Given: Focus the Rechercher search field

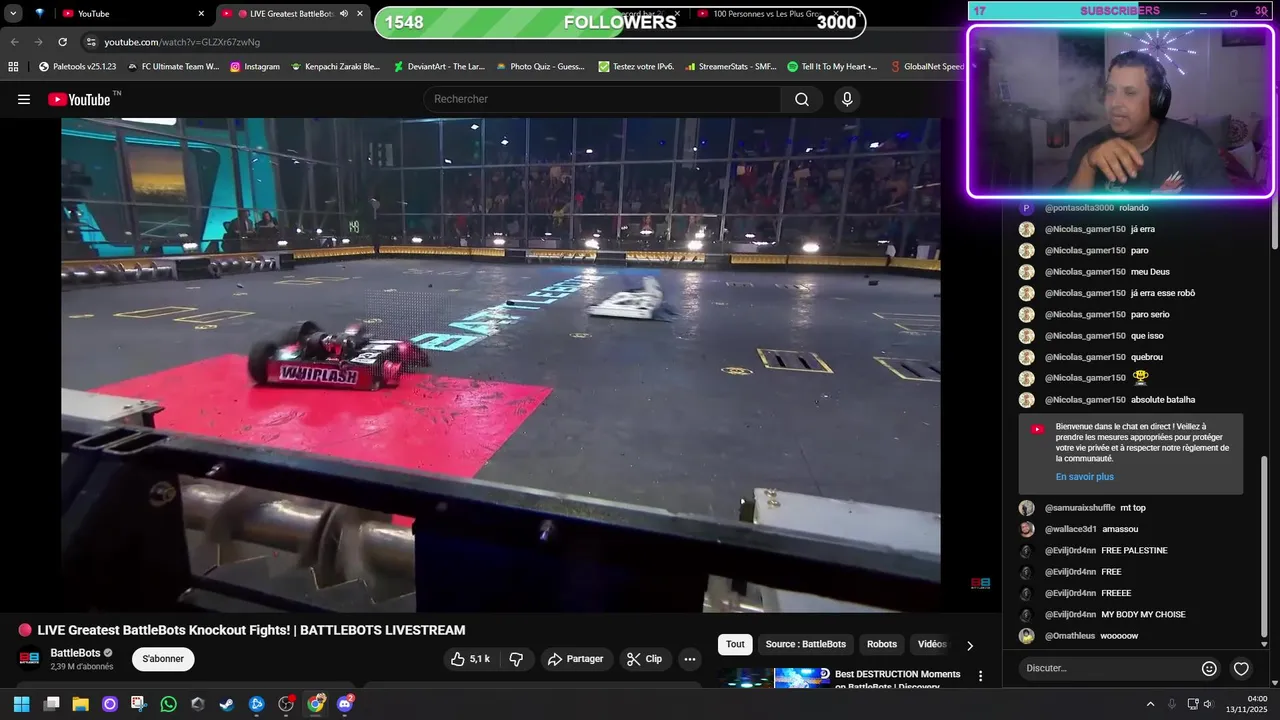Looking at the screenshot, I should 602,99.
